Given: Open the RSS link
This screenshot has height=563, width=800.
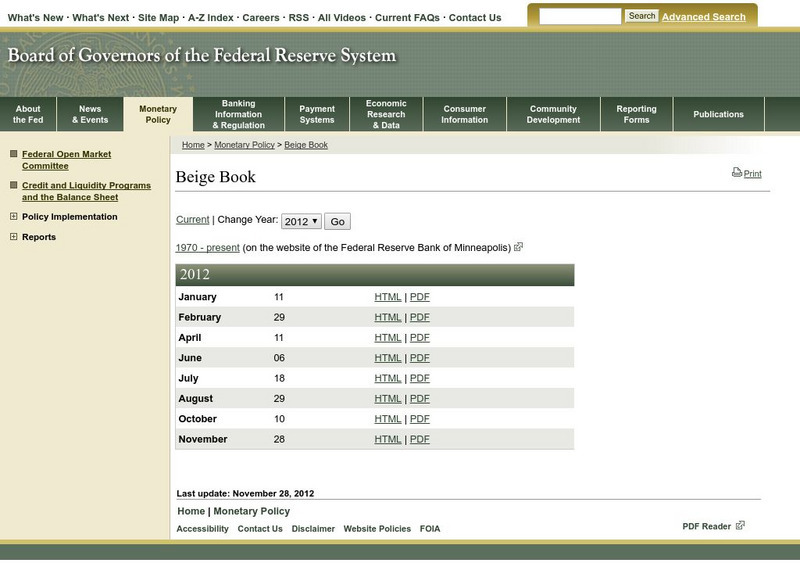Looking at the screenshot, I should point(298,17).
